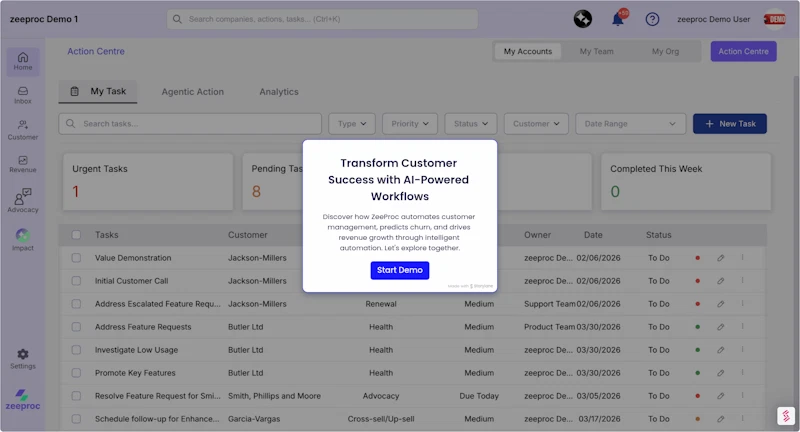Click the black sparkle AI icon in header
This screenshot has height=432, width=800.
pyautogui.click(x=583, y=19)
